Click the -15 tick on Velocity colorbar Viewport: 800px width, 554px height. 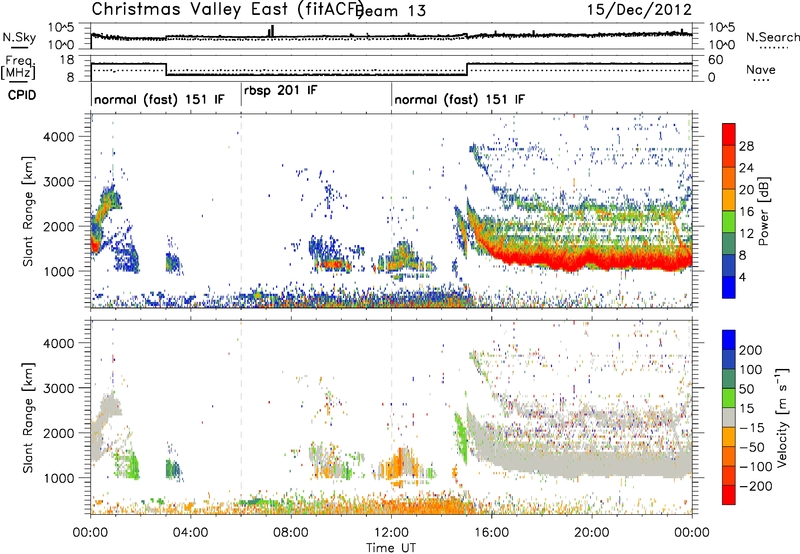pyautogui.click(x=752, y=427)
